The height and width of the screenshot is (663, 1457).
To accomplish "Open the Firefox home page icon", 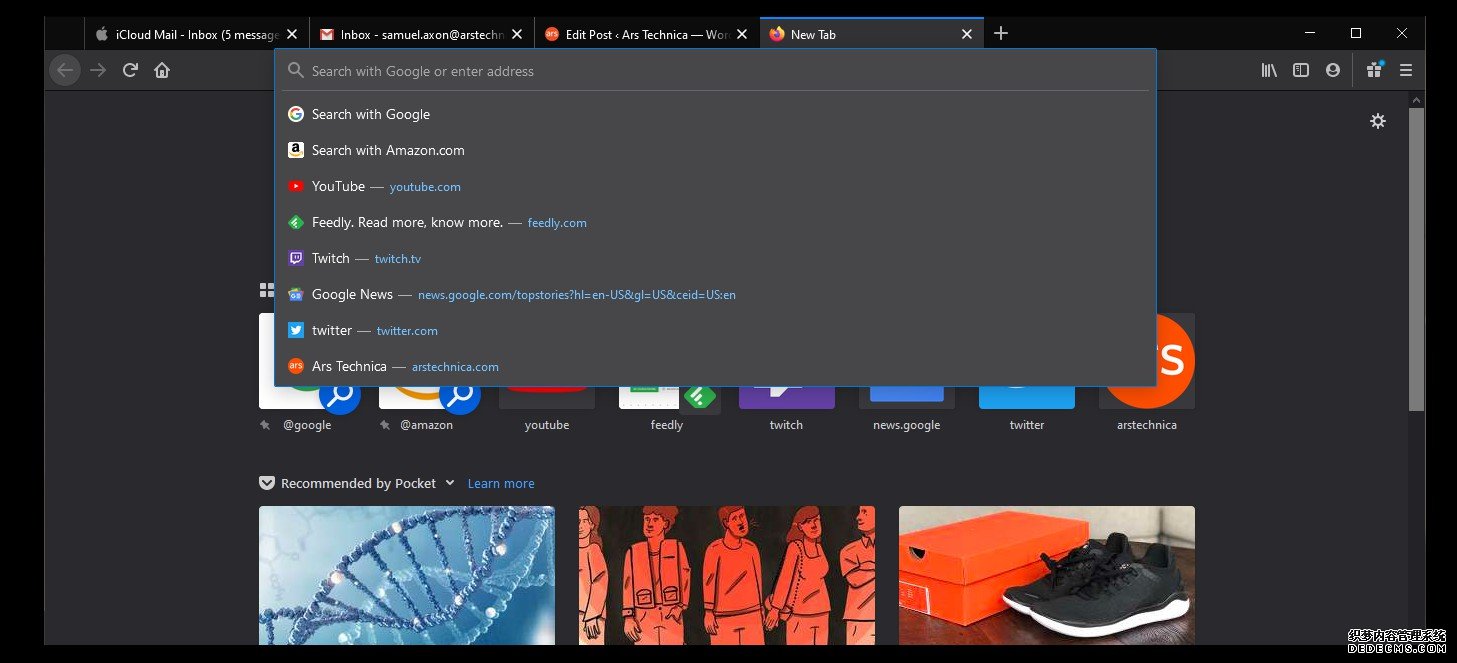I will [x=162, y=70].
